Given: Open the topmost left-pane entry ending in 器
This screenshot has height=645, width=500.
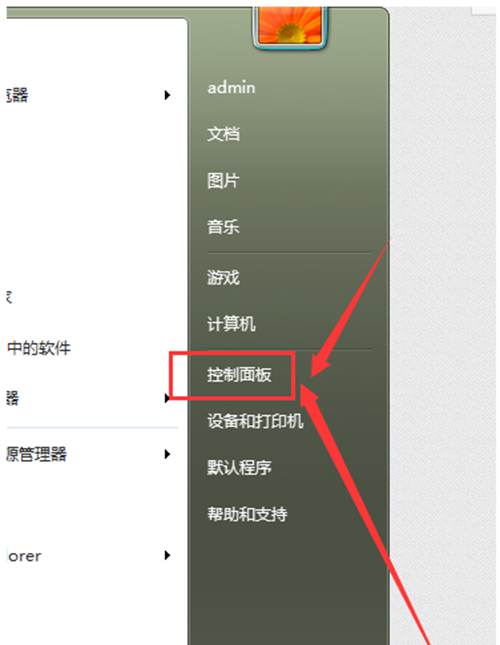Looking at the screenshot, I should (17, 95).
